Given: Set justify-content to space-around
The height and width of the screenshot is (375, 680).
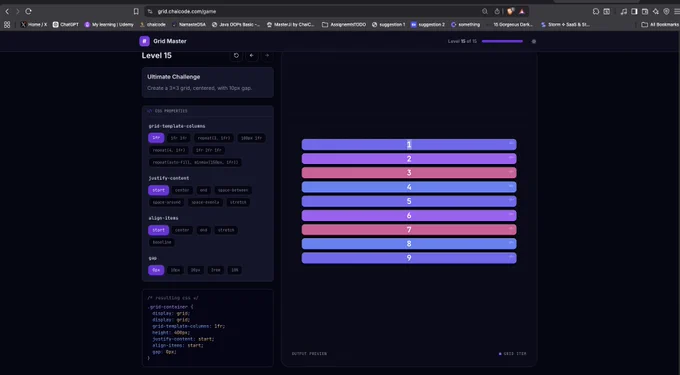Looking at the screenshot, I should click(x=167, y=202).
